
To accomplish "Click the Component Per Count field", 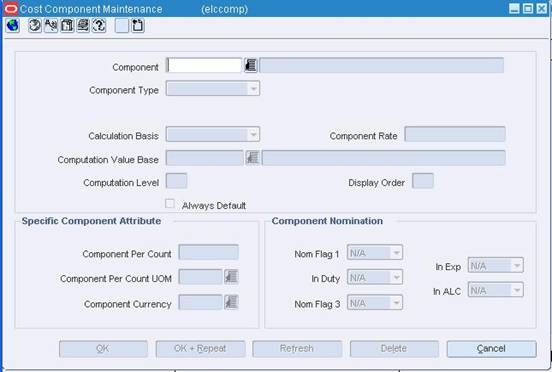I will coord(208,252).
